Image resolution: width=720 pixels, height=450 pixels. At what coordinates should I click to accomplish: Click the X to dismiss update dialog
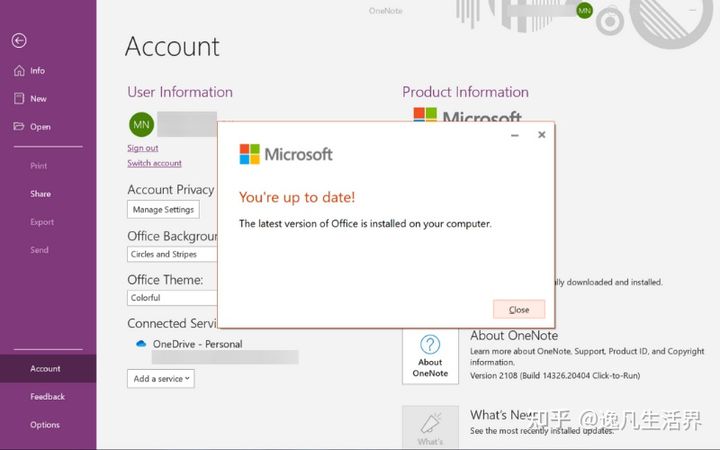(x=542, y=135)
